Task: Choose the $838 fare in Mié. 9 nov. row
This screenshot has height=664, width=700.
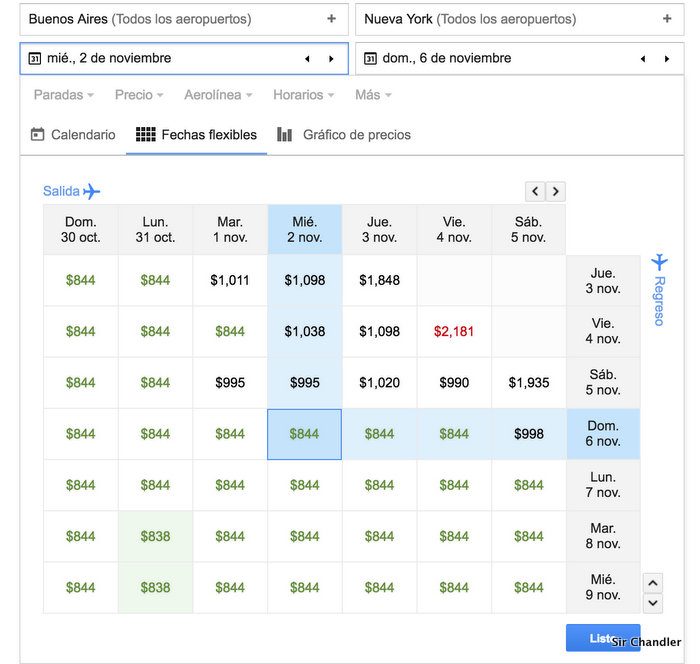Action: (155, 587)
